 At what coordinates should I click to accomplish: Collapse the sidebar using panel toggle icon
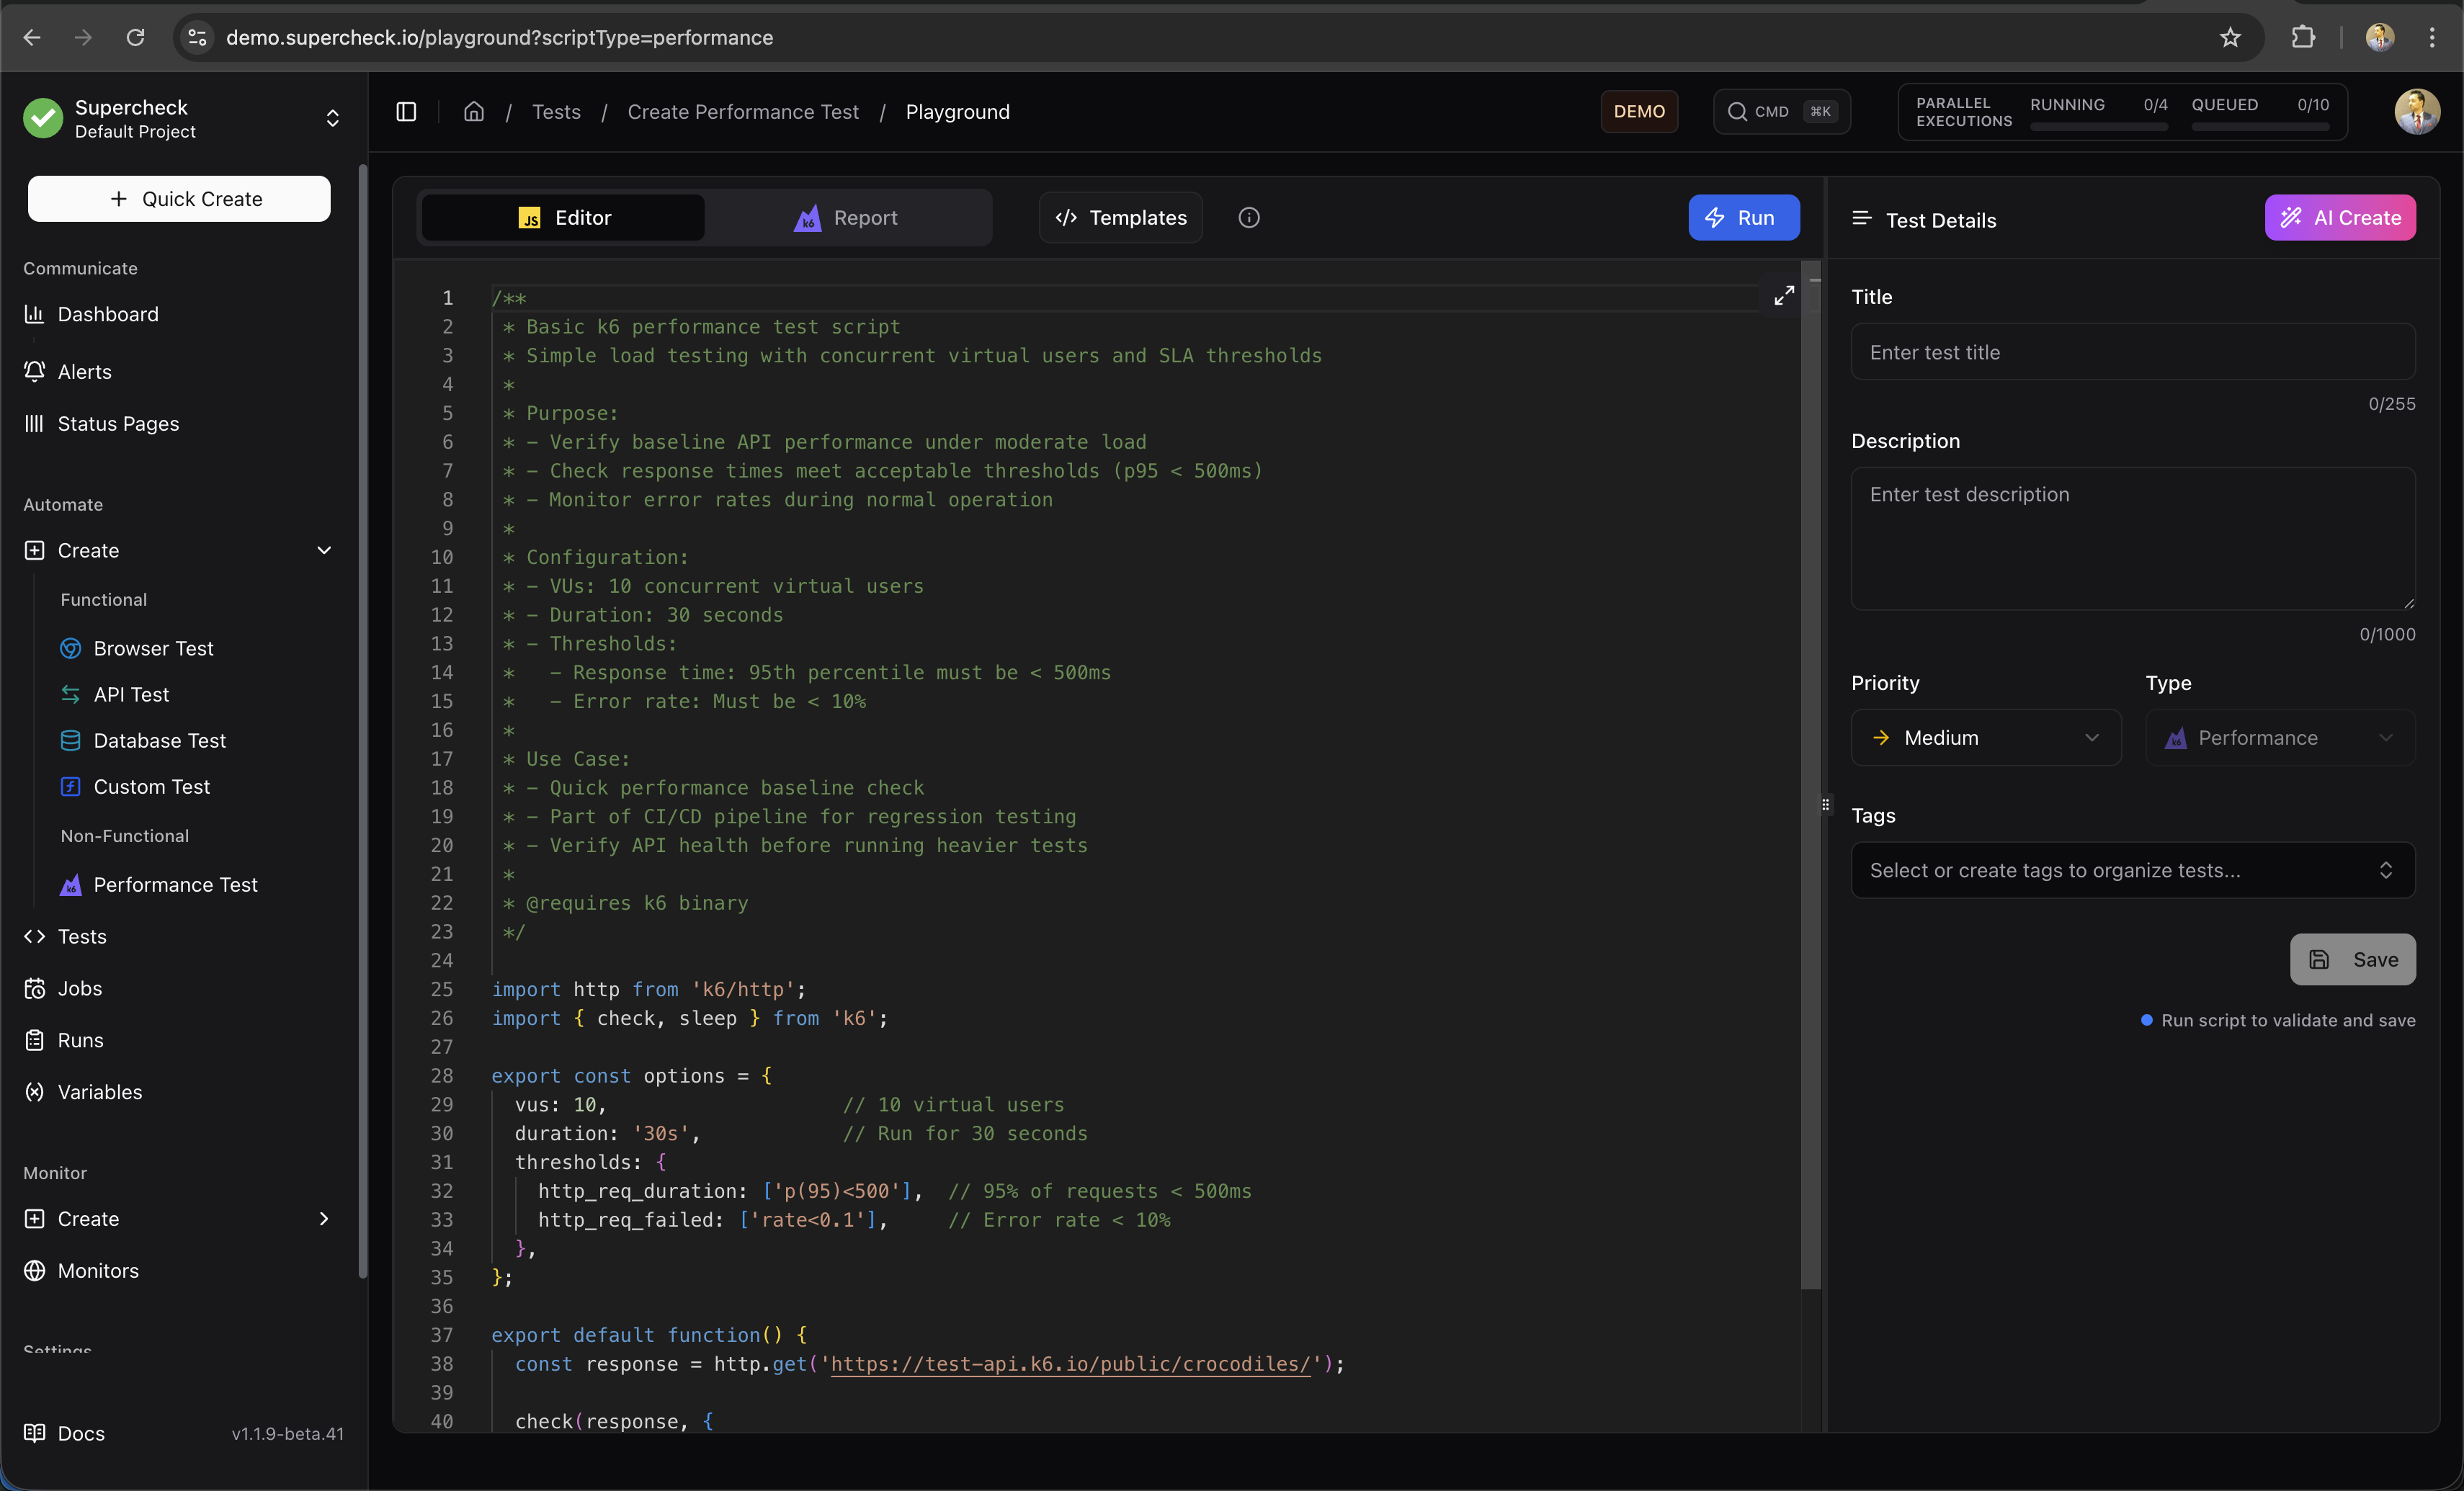(406, 111)
